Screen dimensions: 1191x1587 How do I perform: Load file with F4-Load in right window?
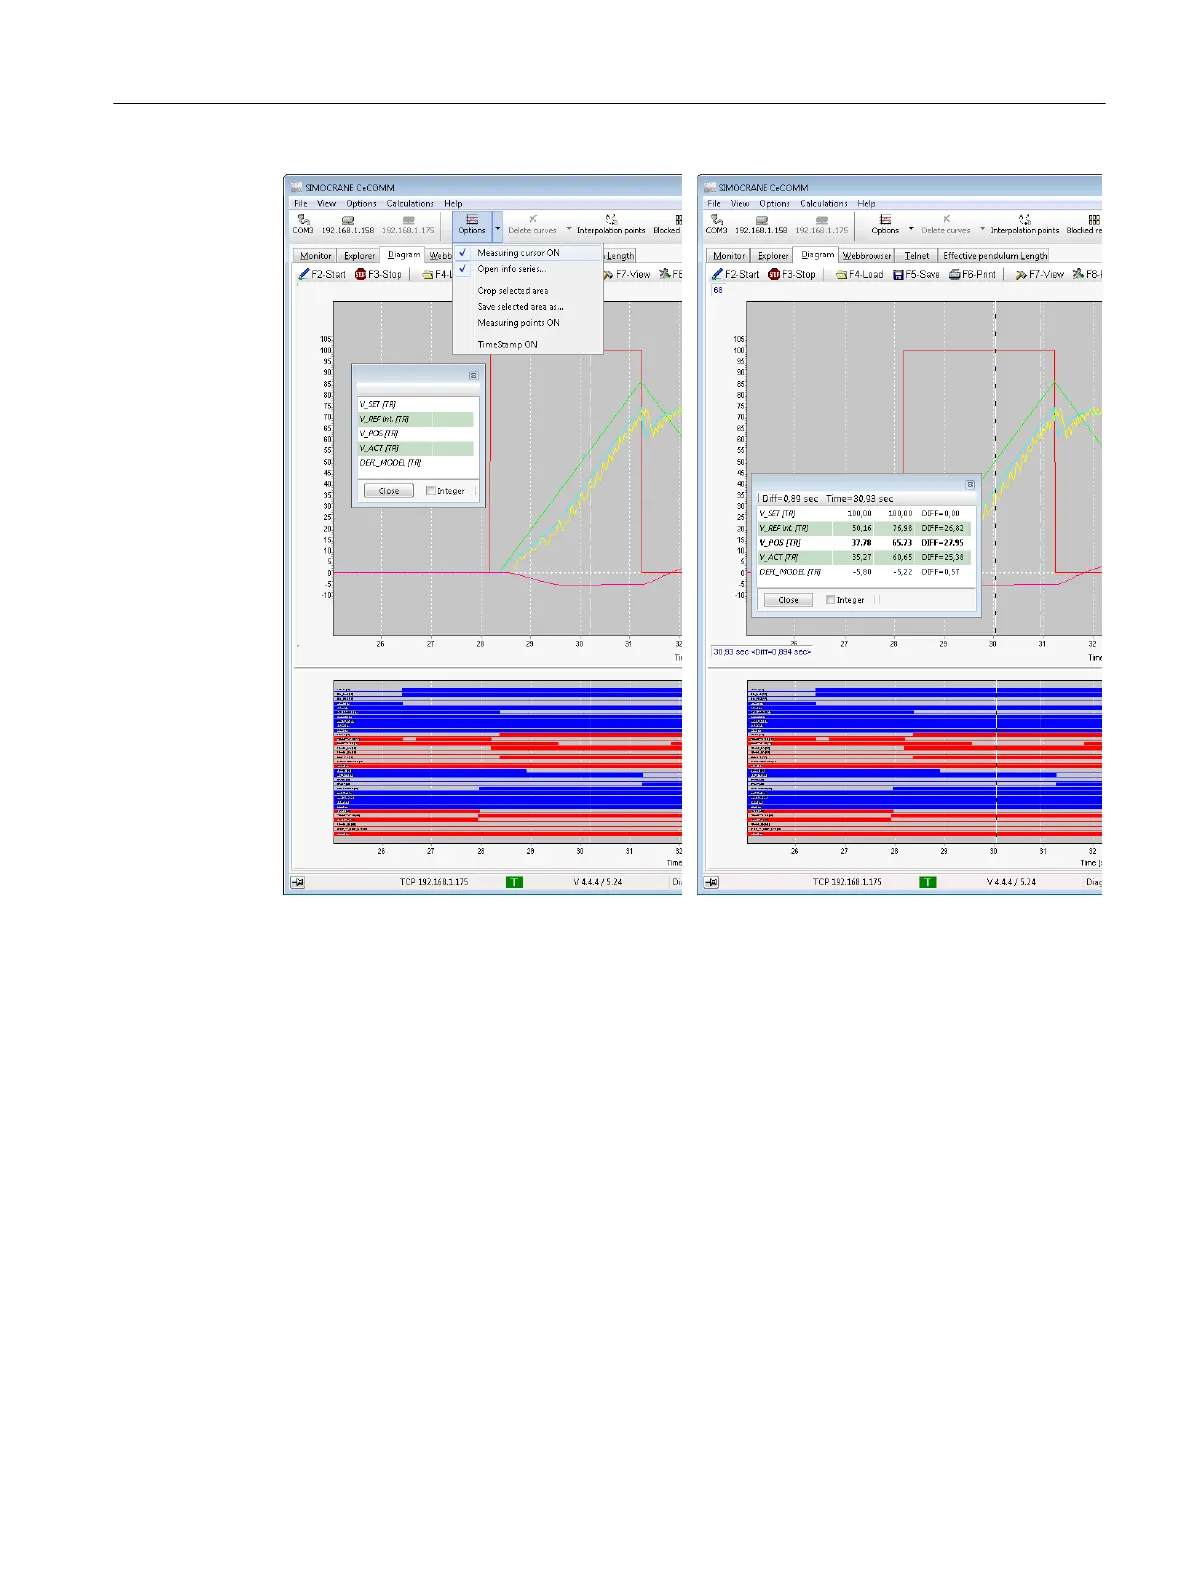(x=859, y=274)
